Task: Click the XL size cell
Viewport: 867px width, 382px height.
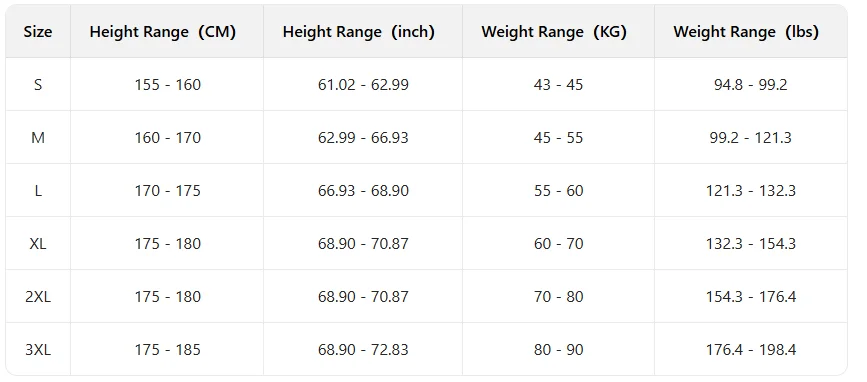Action: [x=38, y=244]
